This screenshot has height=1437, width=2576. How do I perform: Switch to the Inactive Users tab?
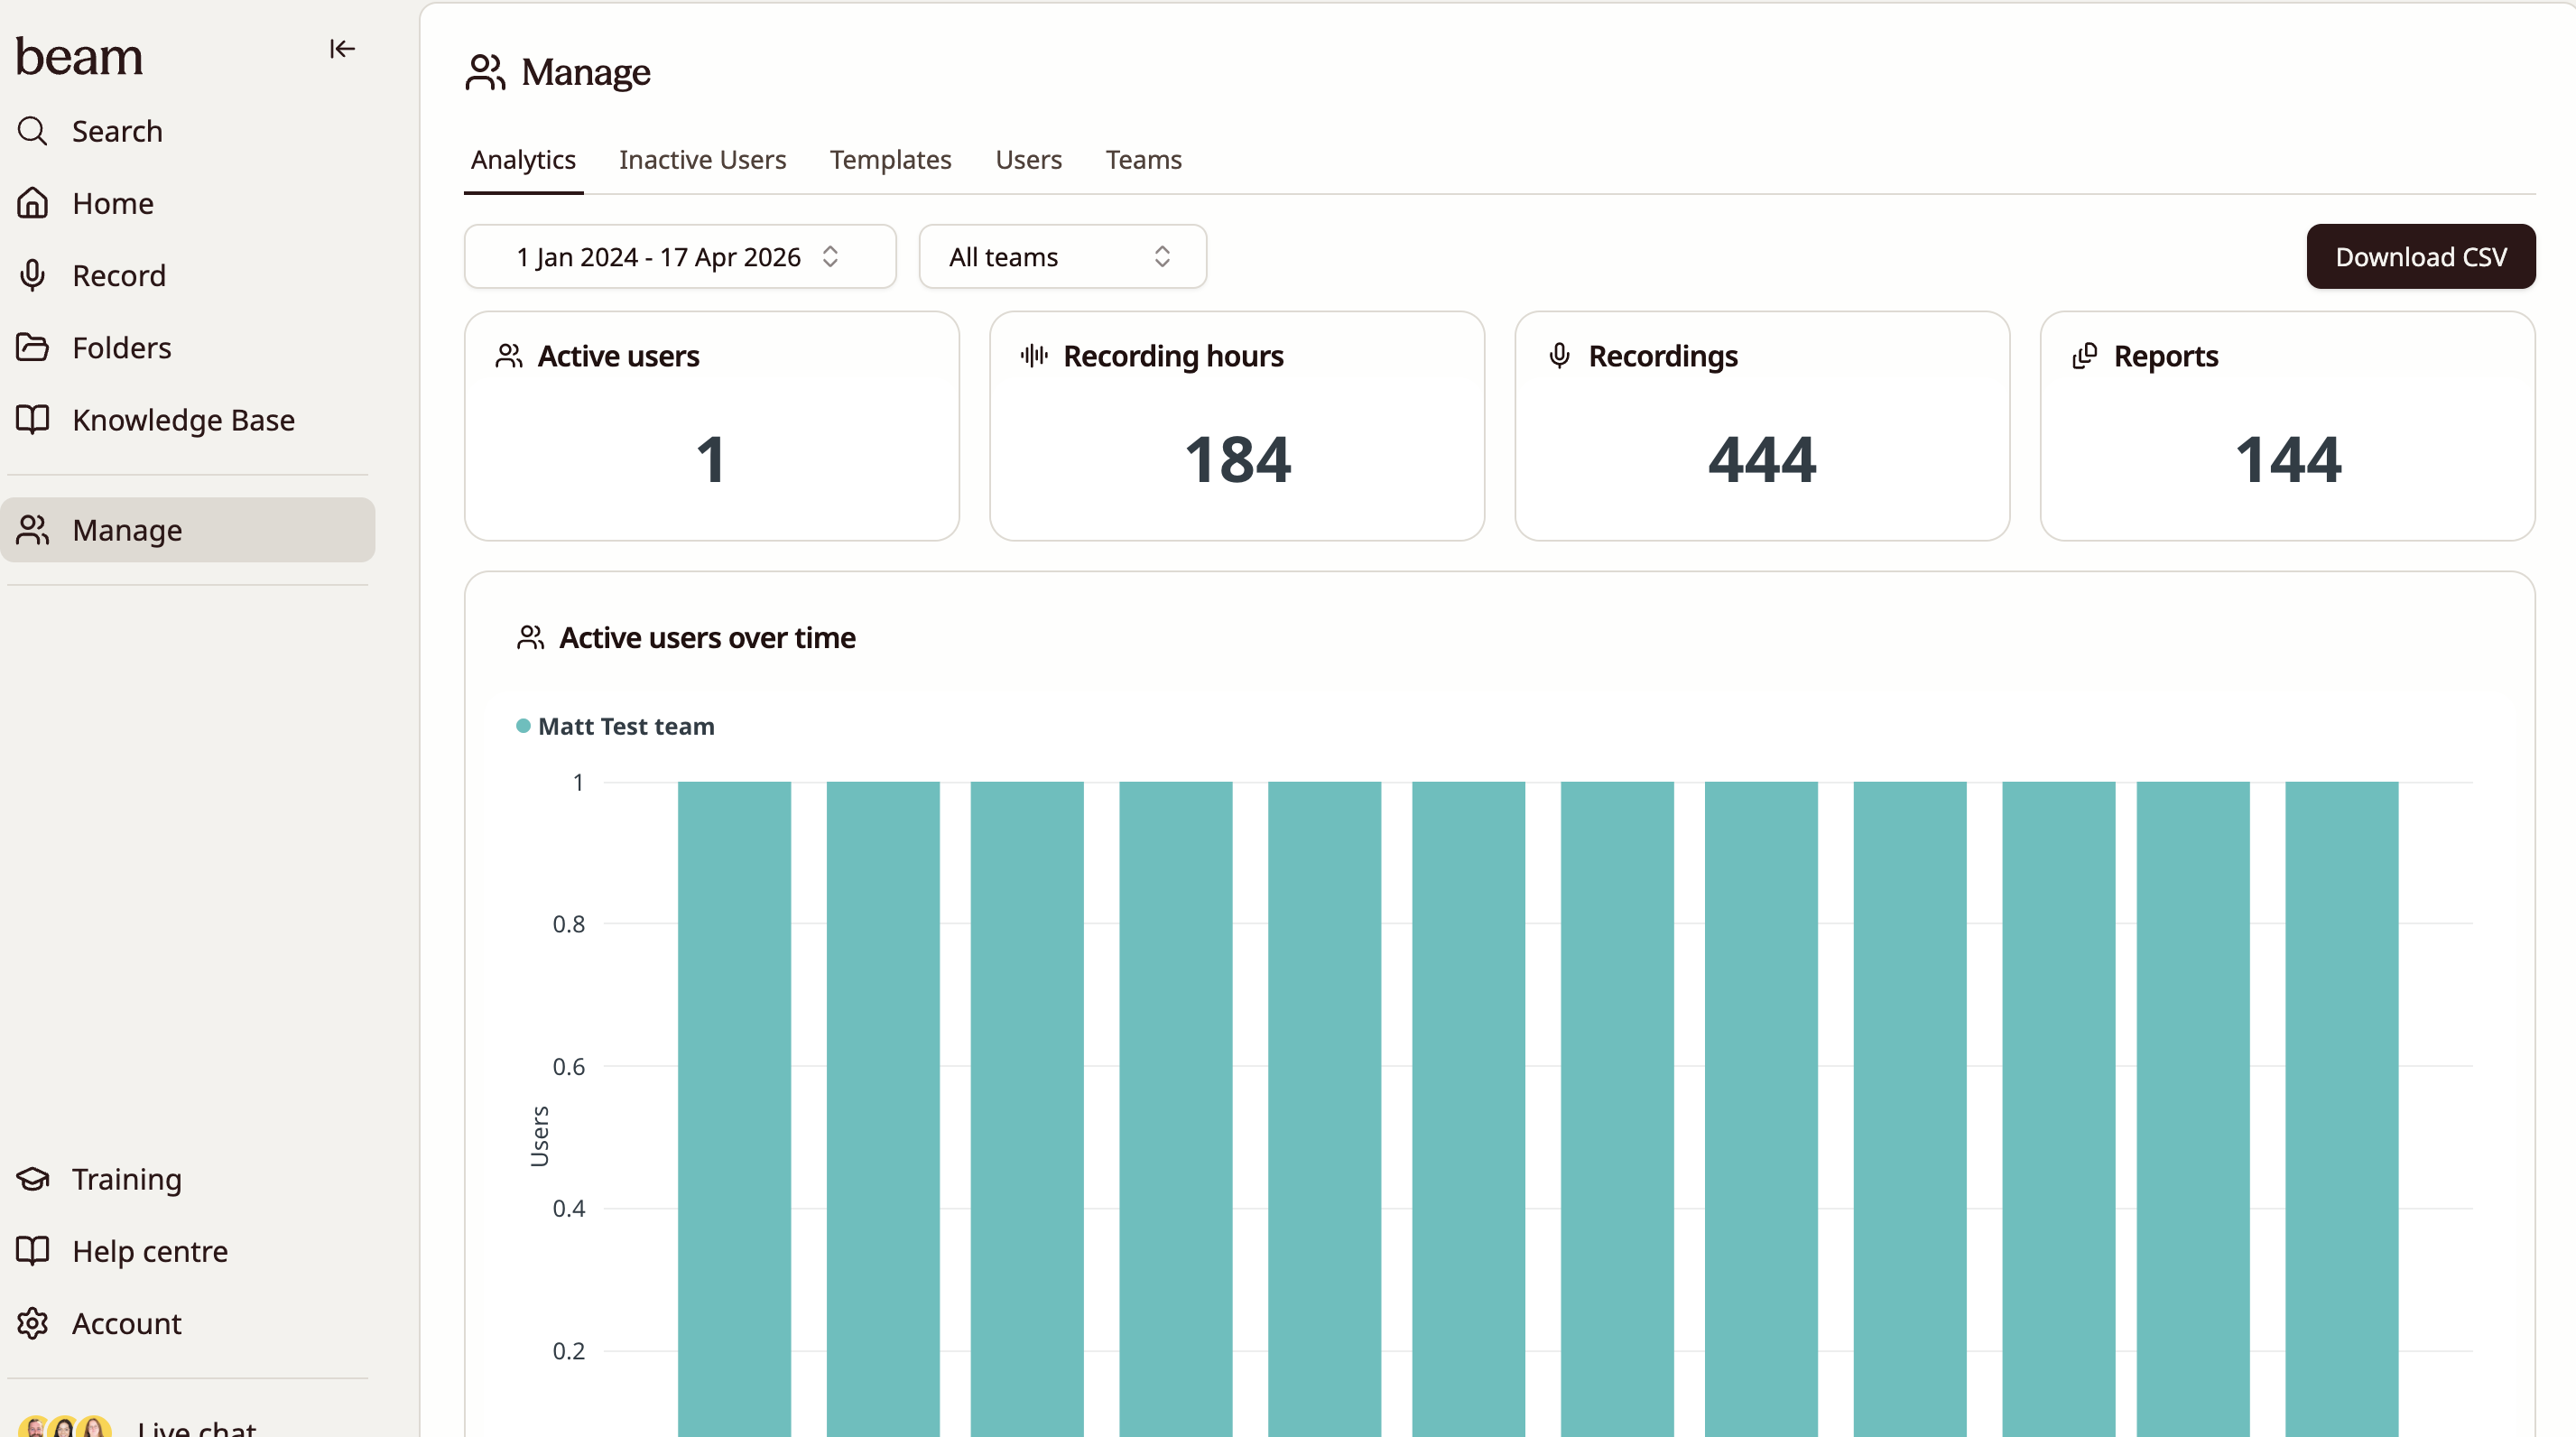coord(702,160)
